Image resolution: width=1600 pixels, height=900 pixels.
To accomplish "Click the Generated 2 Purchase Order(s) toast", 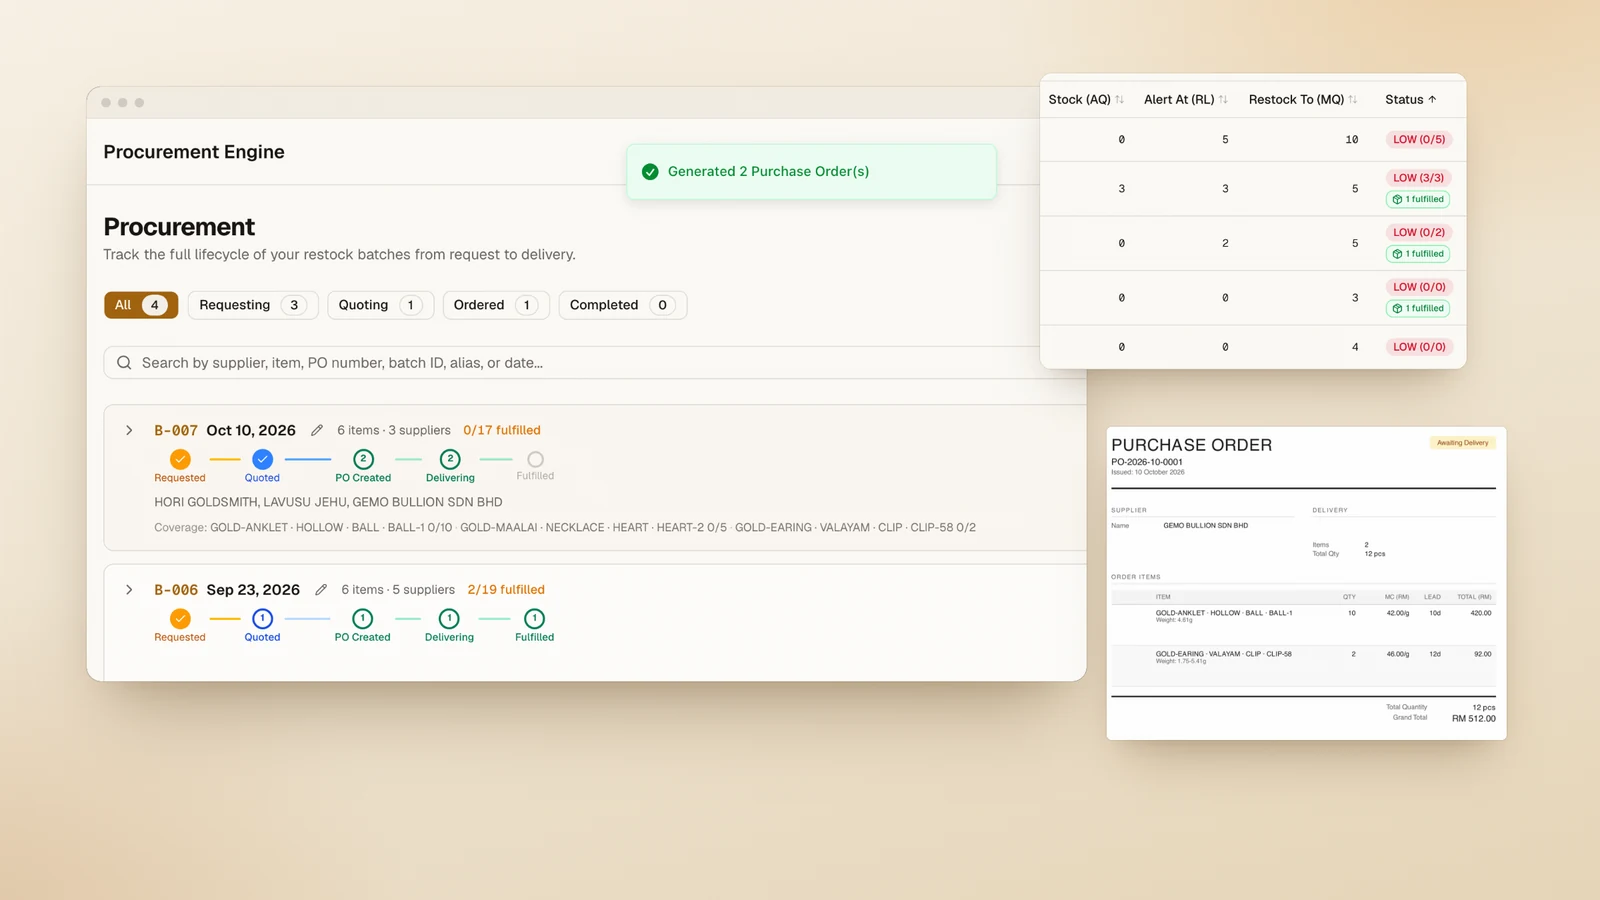I will coord(811,172).
